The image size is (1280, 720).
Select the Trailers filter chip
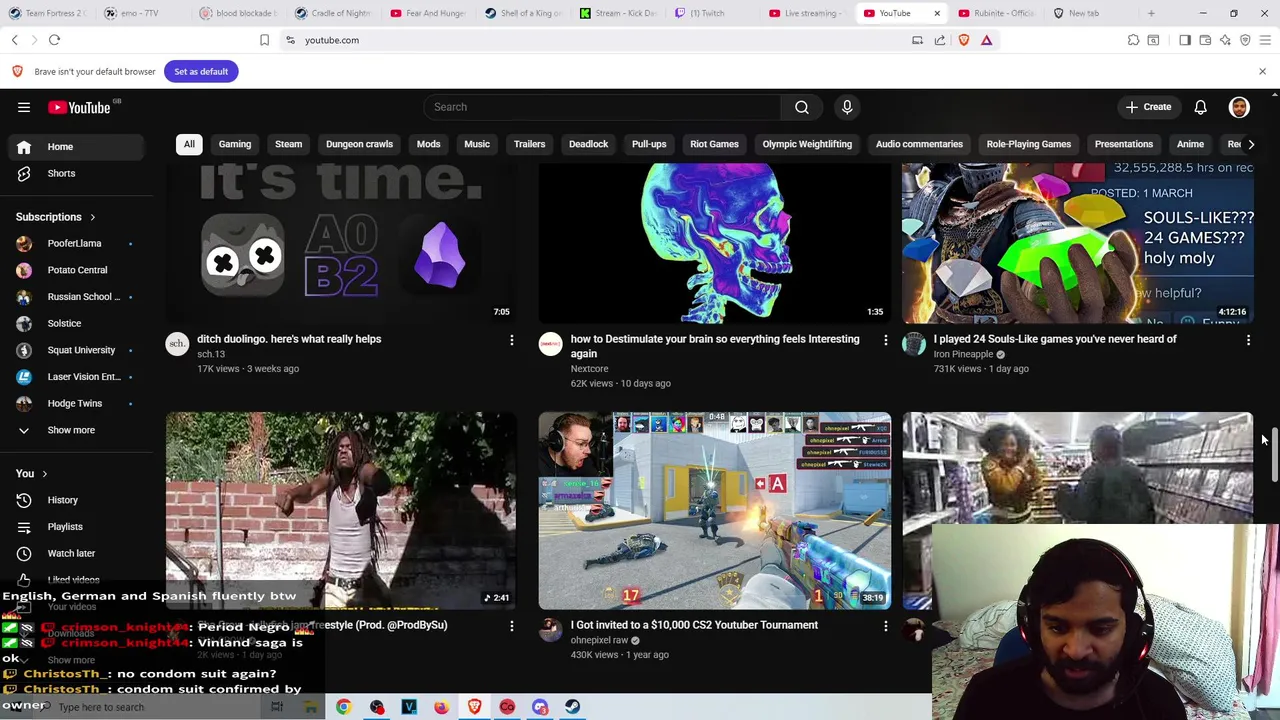529,144
